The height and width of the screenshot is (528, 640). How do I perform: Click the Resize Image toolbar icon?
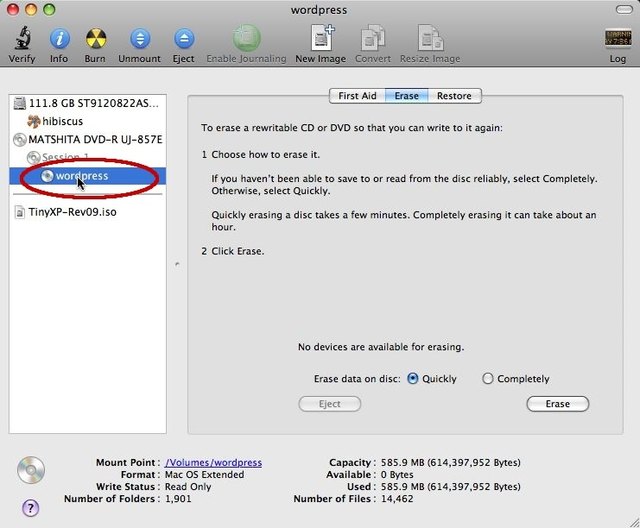430,38
